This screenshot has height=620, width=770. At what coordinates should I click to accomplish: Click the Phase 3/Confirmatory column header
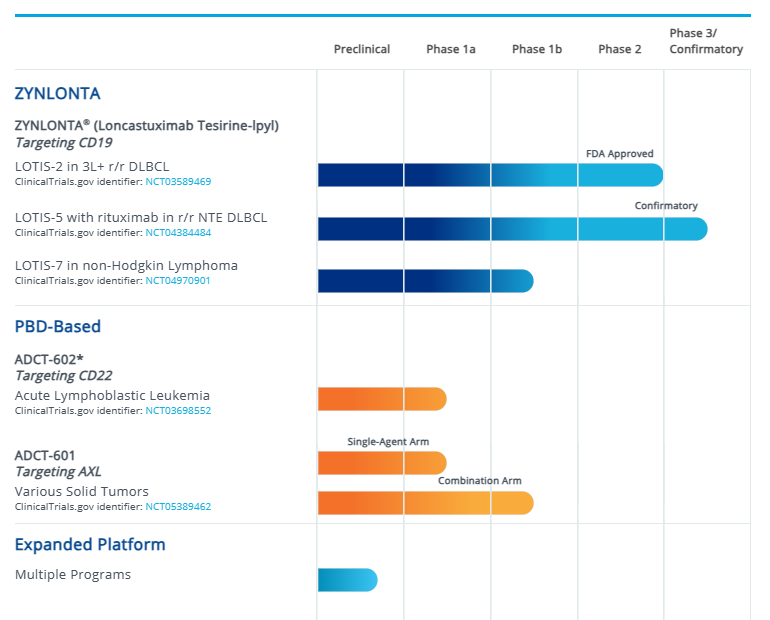coord(706,41)
